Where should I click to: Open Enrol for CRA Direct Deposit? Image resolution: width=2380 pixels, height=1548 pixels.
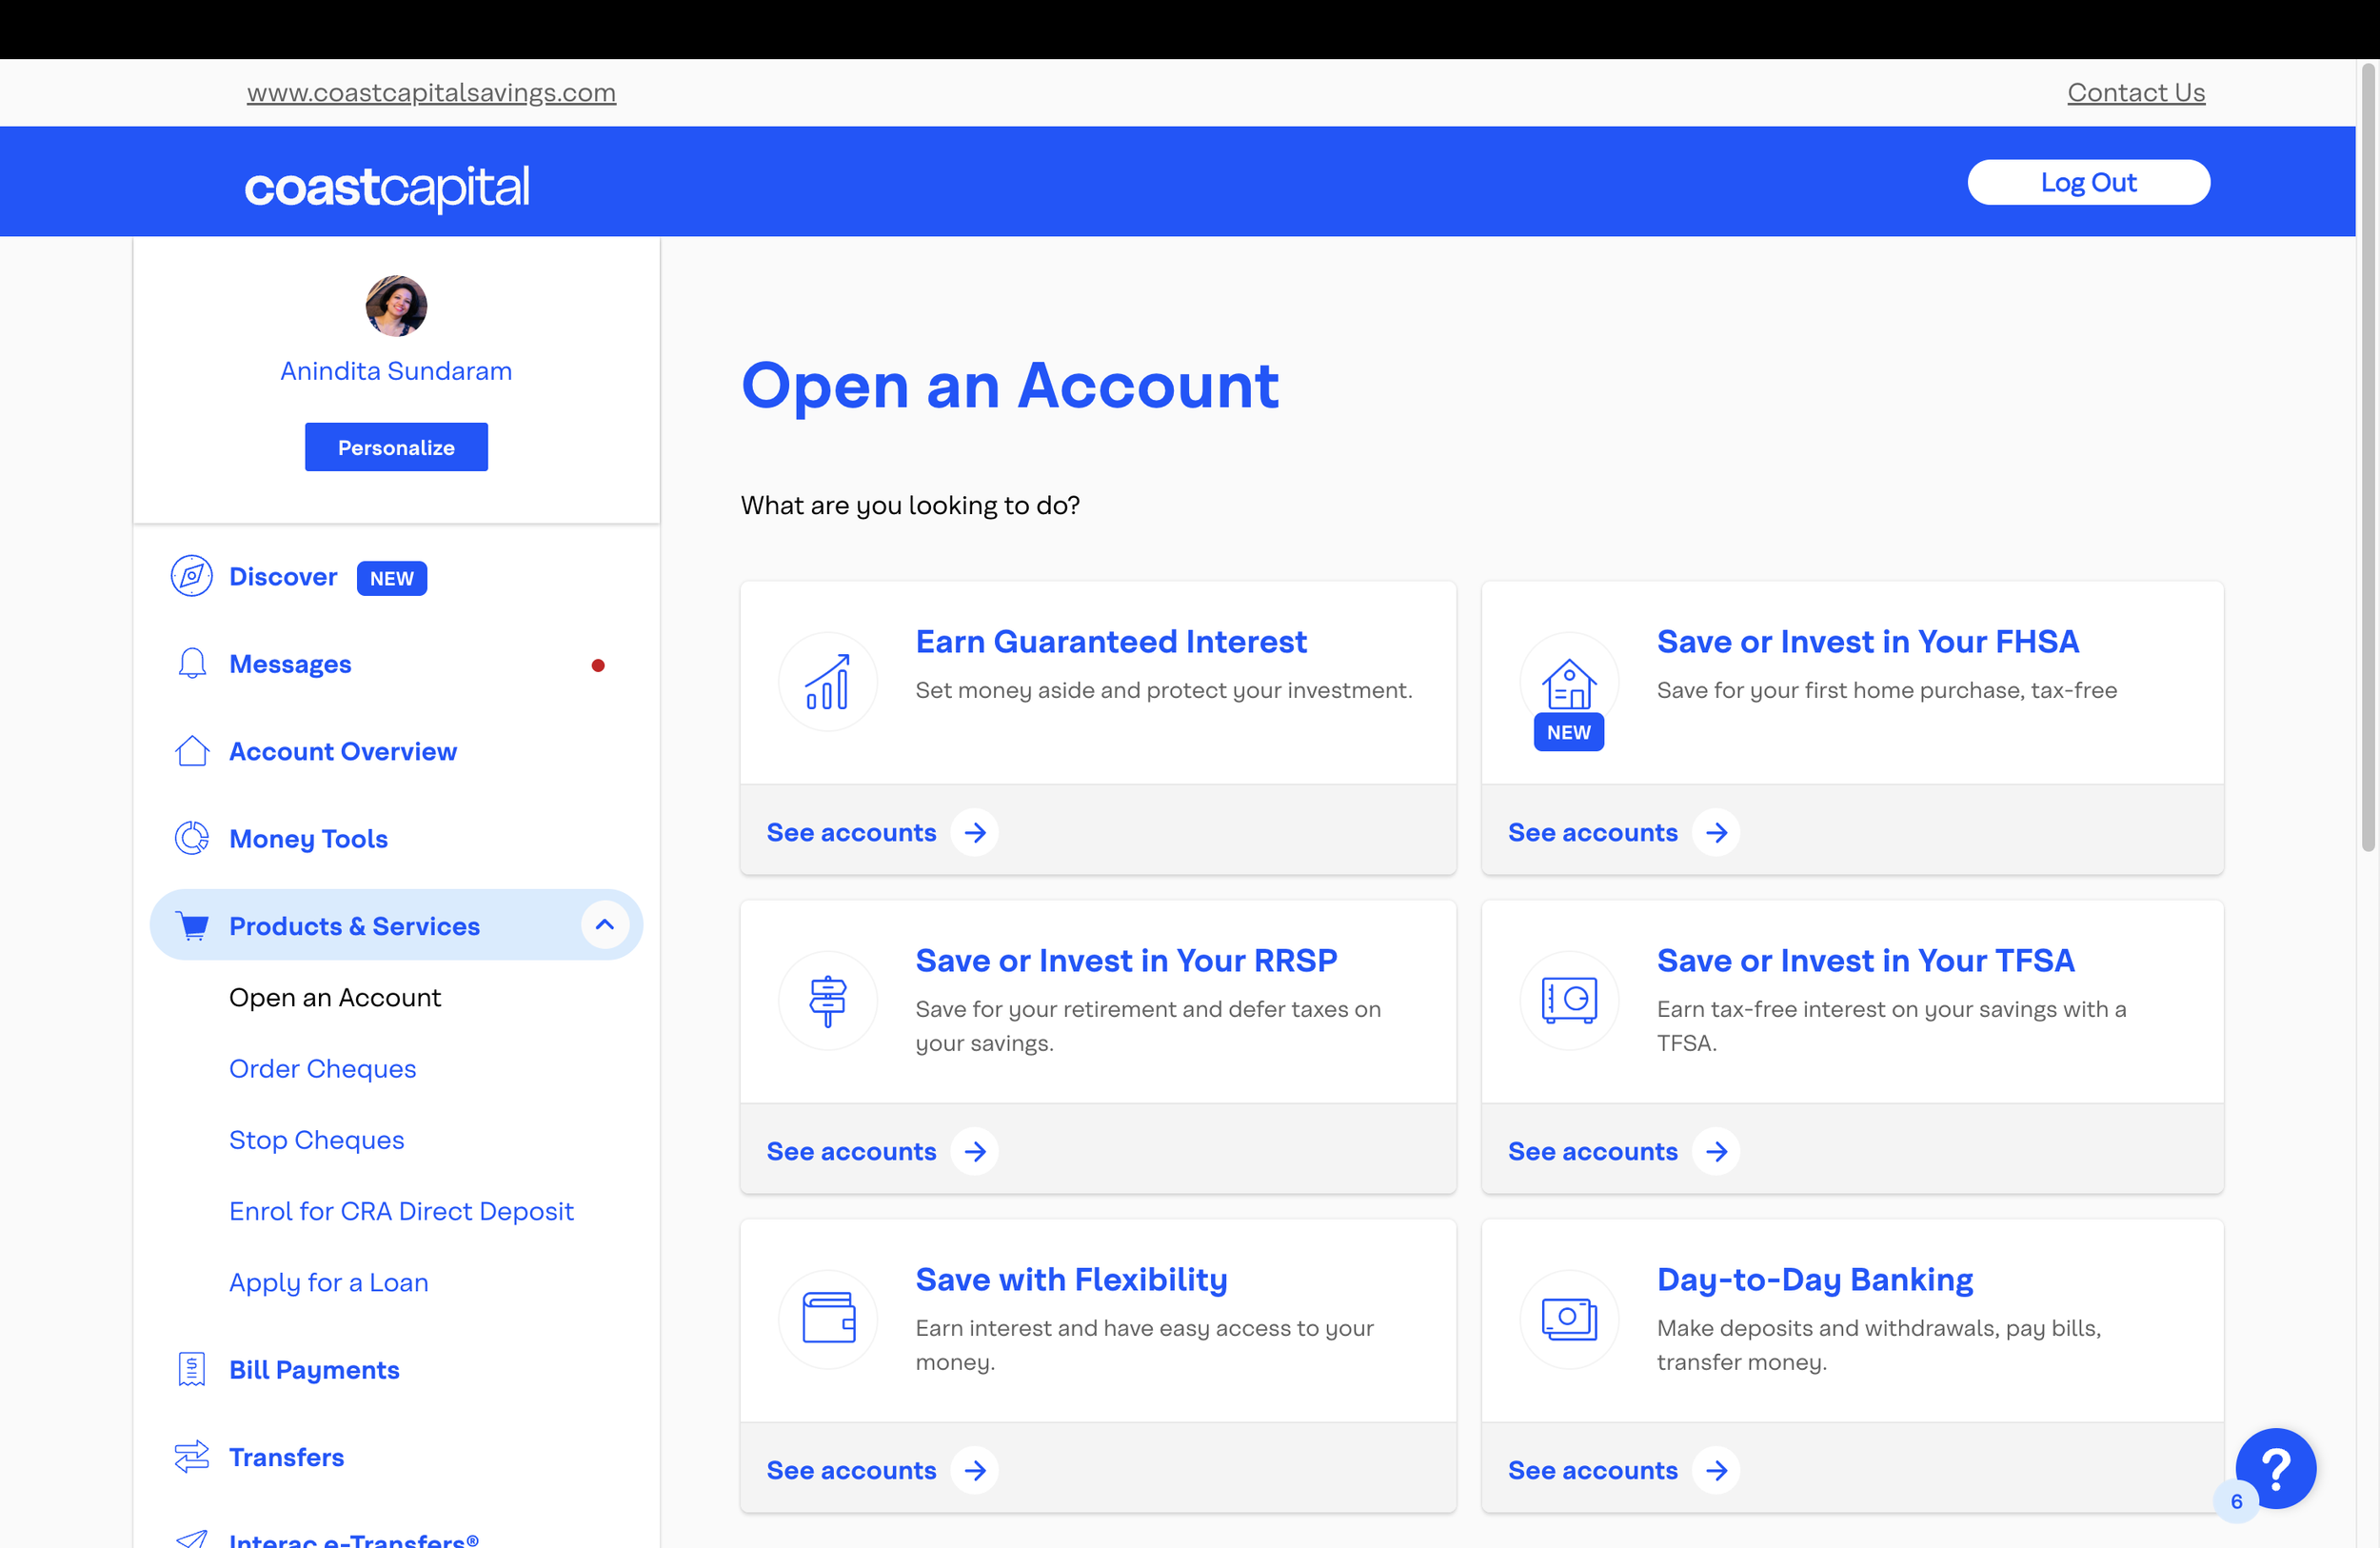401,1211
